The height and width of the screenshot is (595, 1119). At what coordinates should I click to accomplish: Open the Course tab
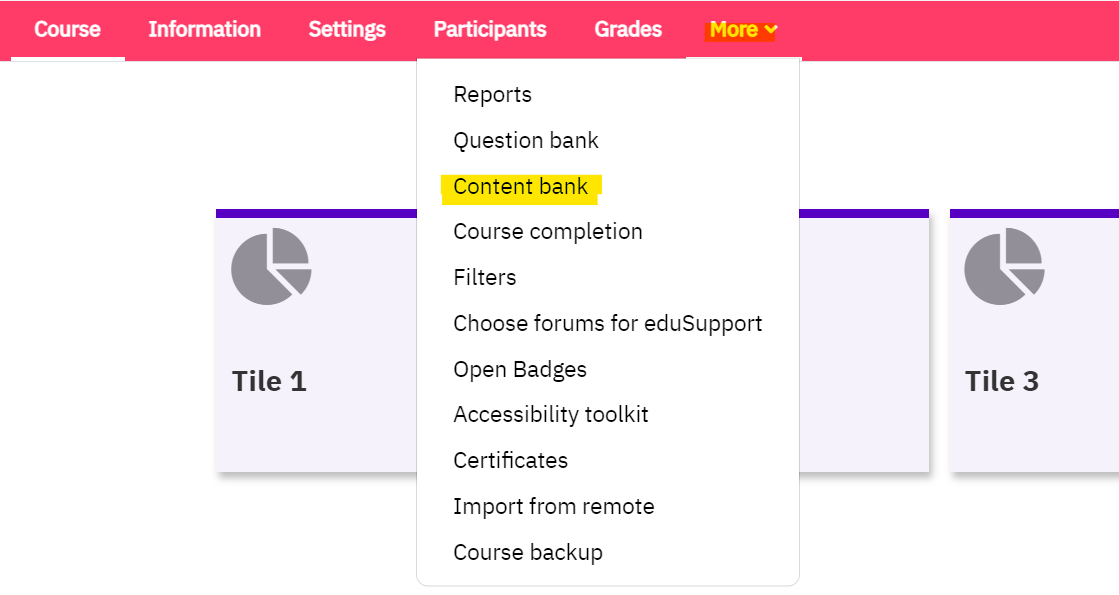[68, 29]
